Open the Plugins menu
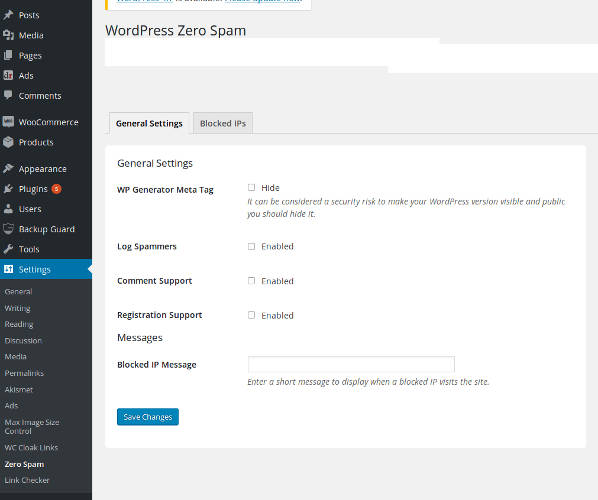598x500 pixels. tap(33, 189)
